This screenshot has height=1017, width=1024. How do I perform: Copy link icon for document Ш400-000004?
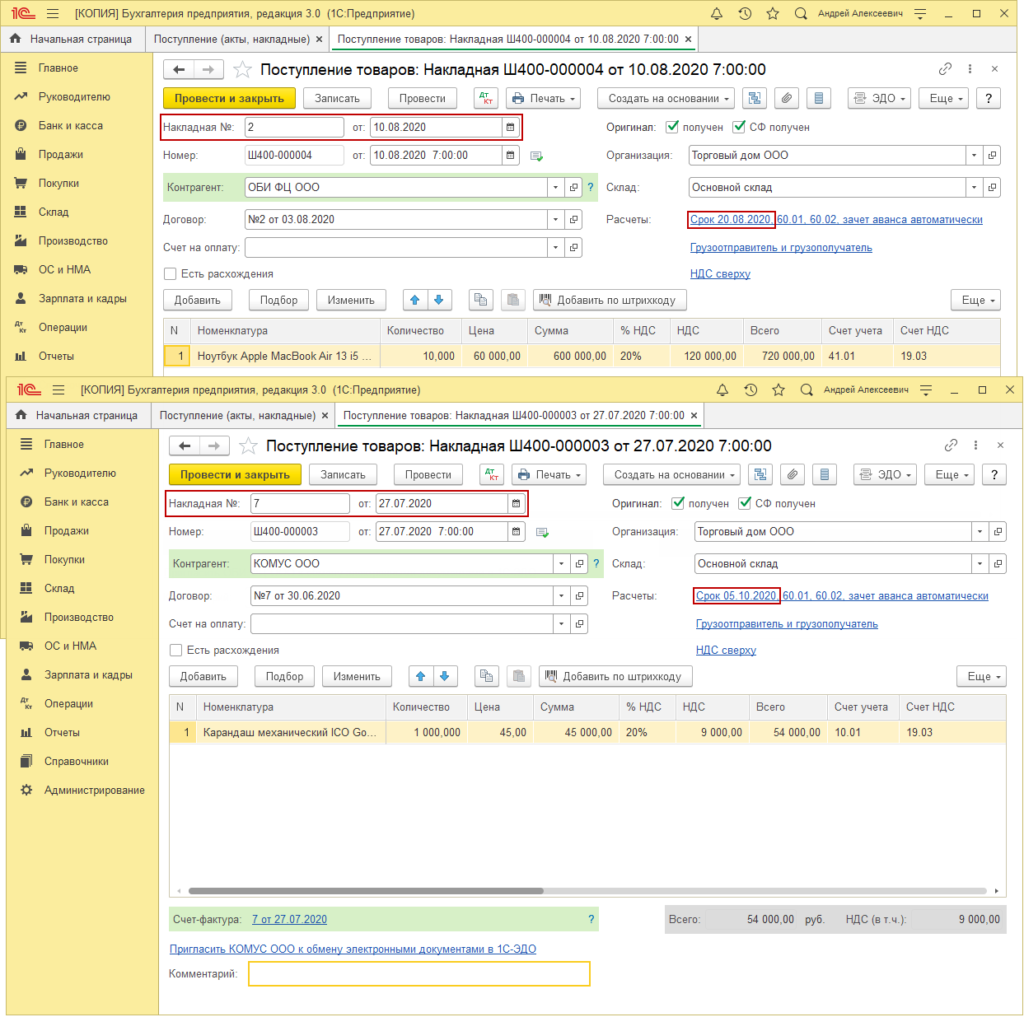pos(945,69)
